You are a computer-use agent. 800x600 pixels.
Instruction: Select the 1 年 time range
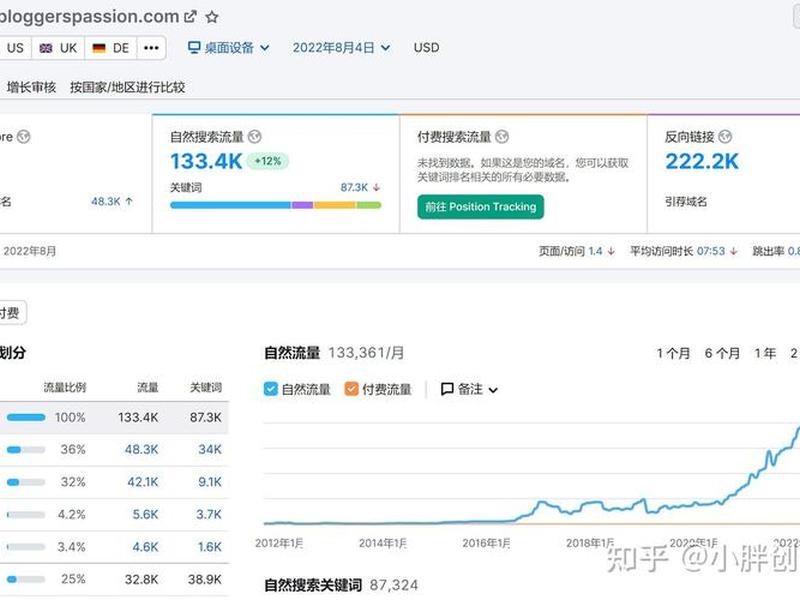coord(765,353)
